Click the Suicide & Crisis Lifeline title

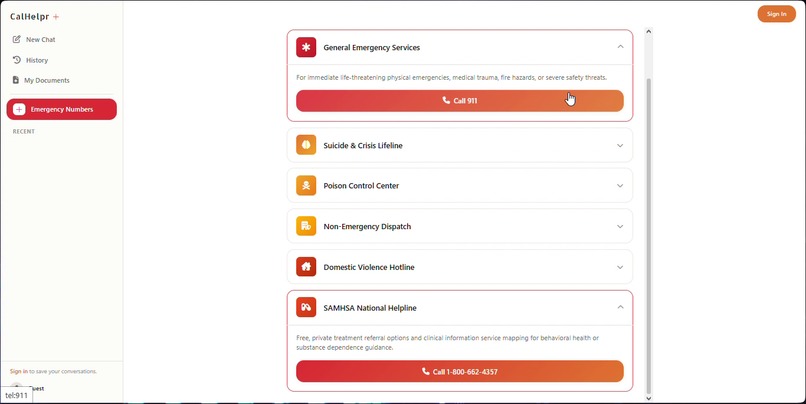[363, 145]
